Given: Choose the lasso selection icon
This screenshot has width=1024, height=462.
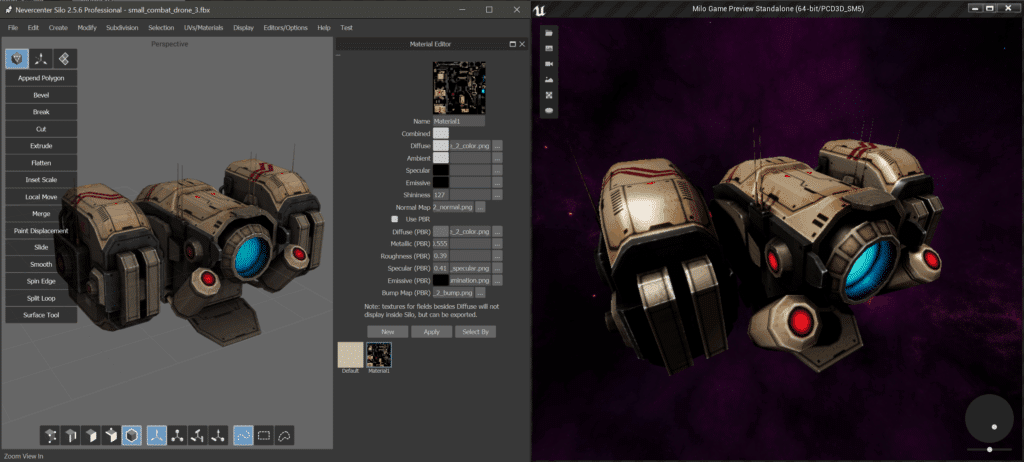Looking at the screenshot, I should pos(284,435).
